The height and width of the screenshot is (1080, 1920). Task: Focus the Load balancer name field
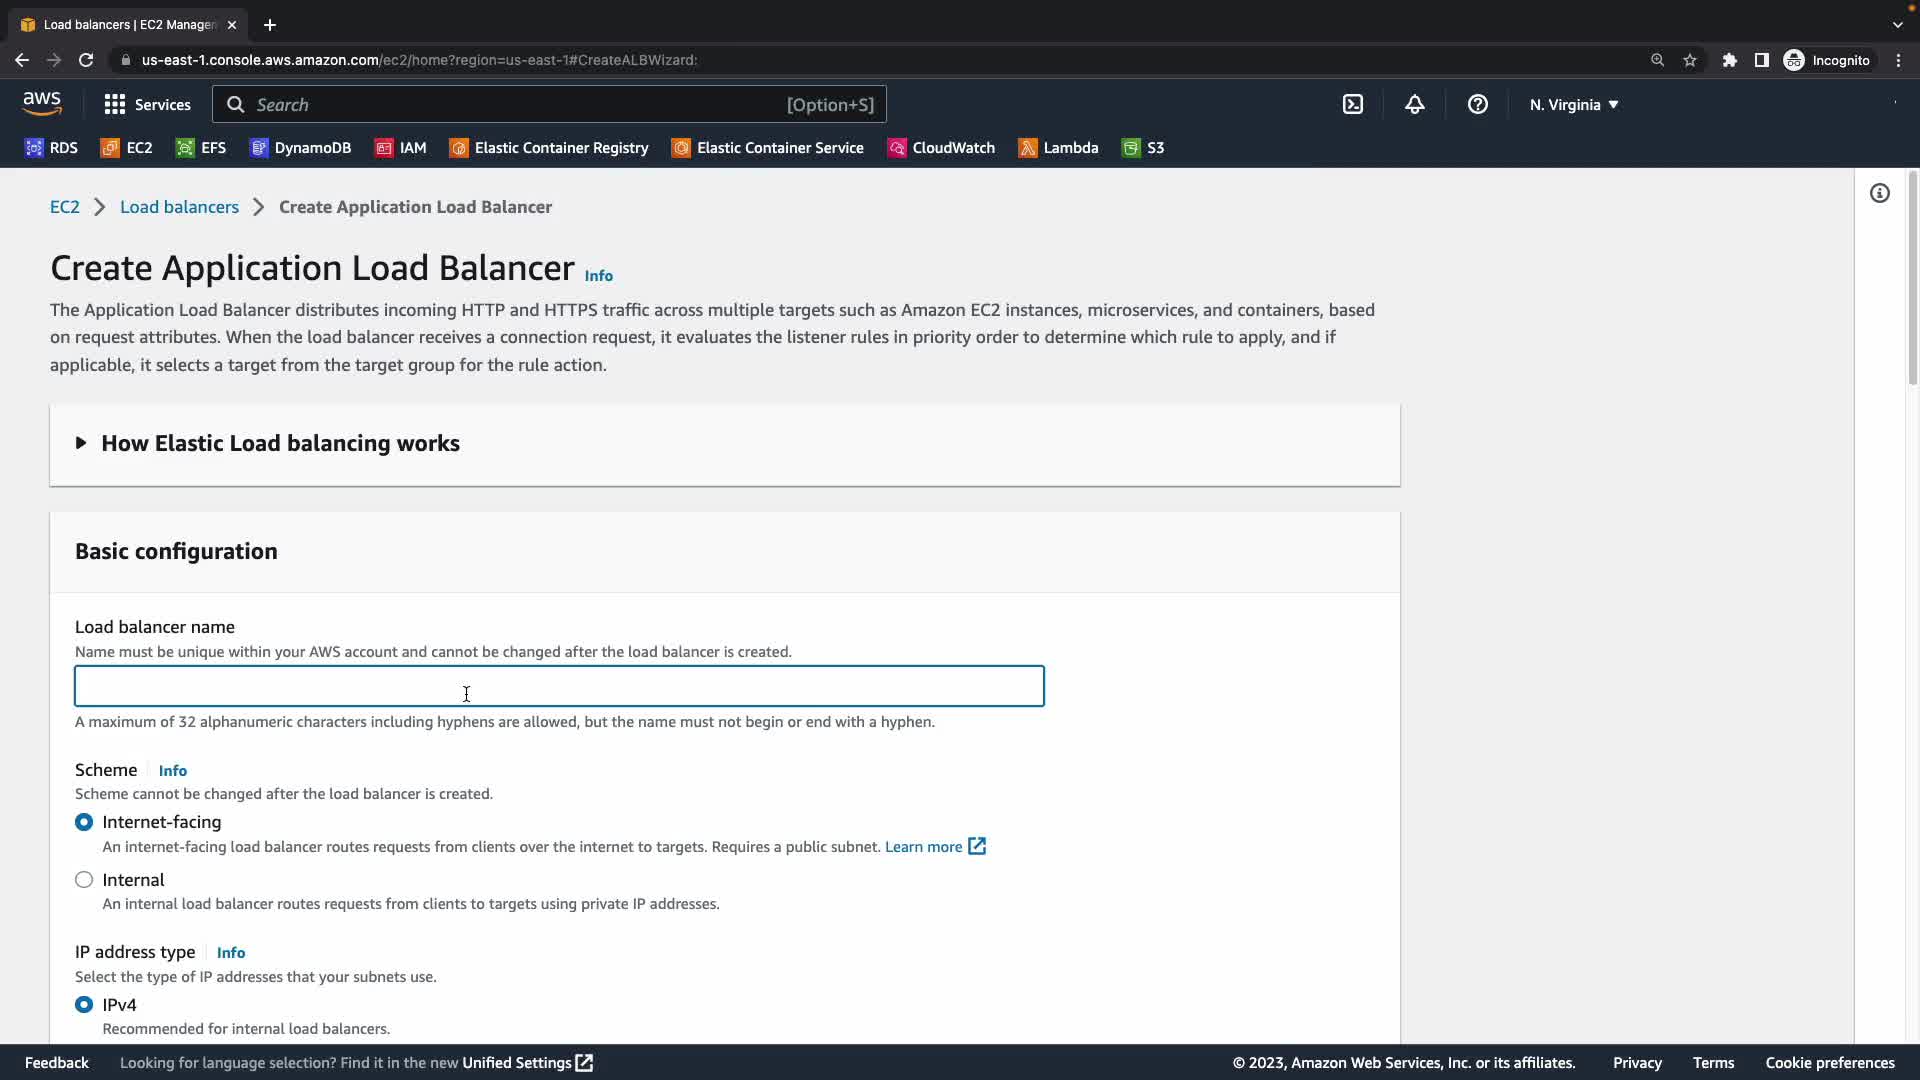(559, 687)
